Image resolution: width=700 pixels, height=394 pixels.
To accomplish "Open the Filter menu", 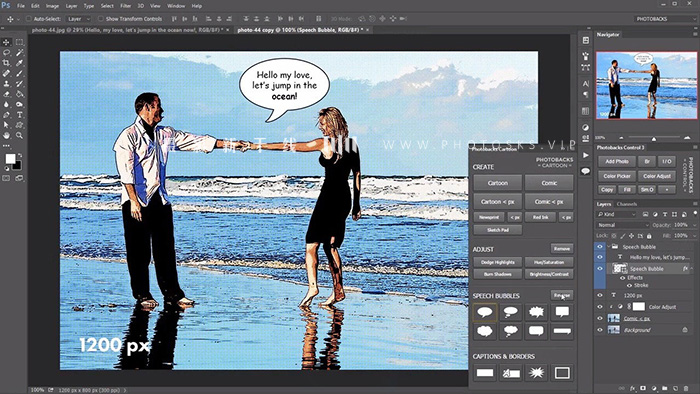I will coord(125,6).
